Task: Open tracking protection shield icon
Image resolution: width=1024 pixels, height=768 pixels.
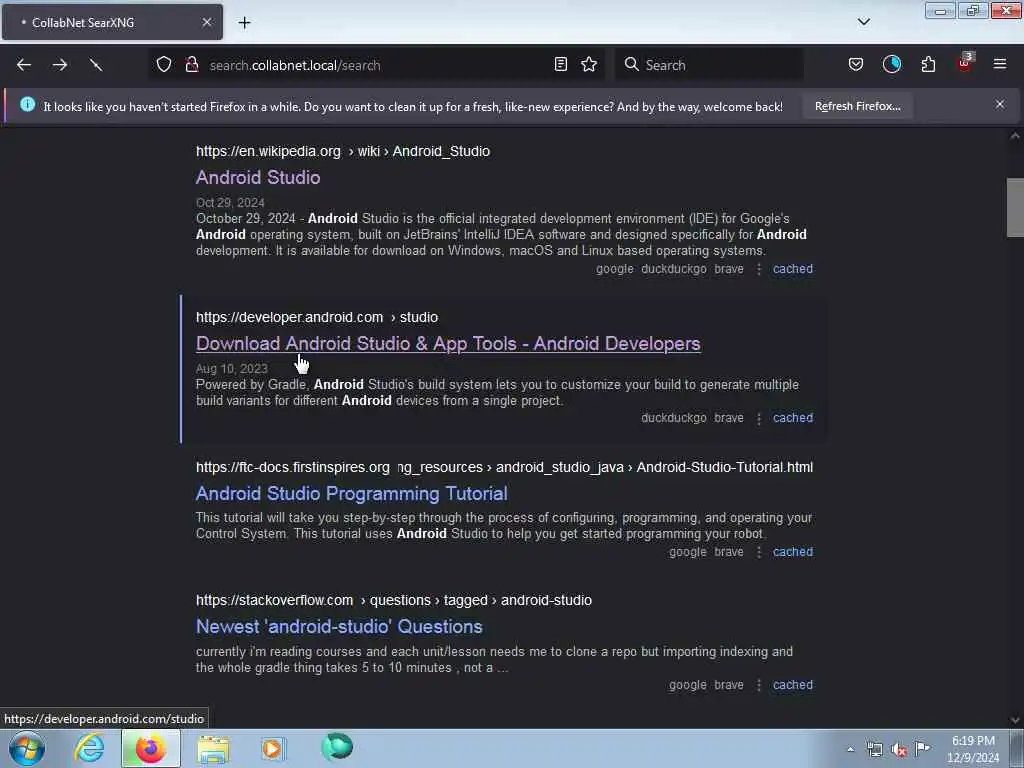Action: tap(164, 64)
